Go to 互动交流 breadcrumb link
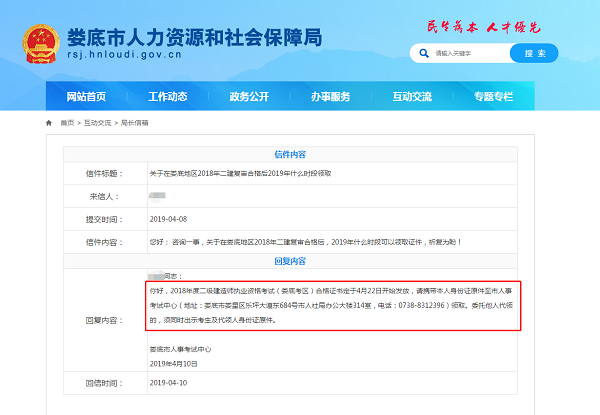The height and width of the screenshot is (415, 600). tap(98, 123)
